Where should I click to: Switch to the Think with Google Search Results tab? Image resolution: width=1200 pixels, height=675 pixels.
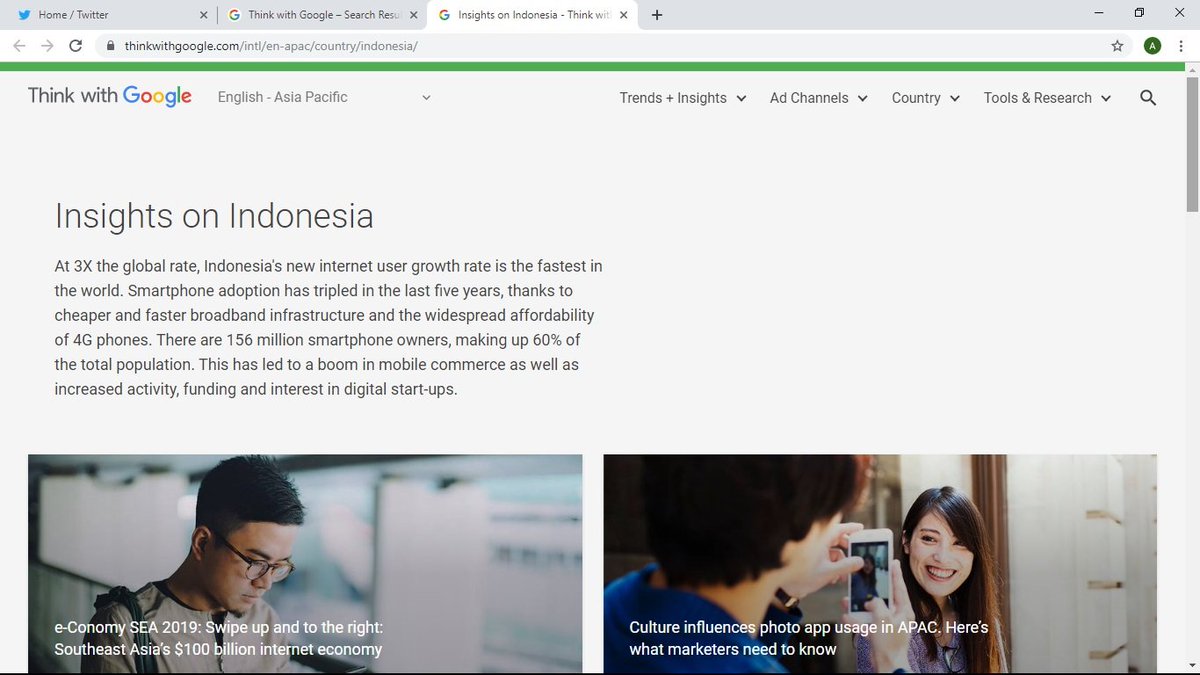click(x=323, y=15)
